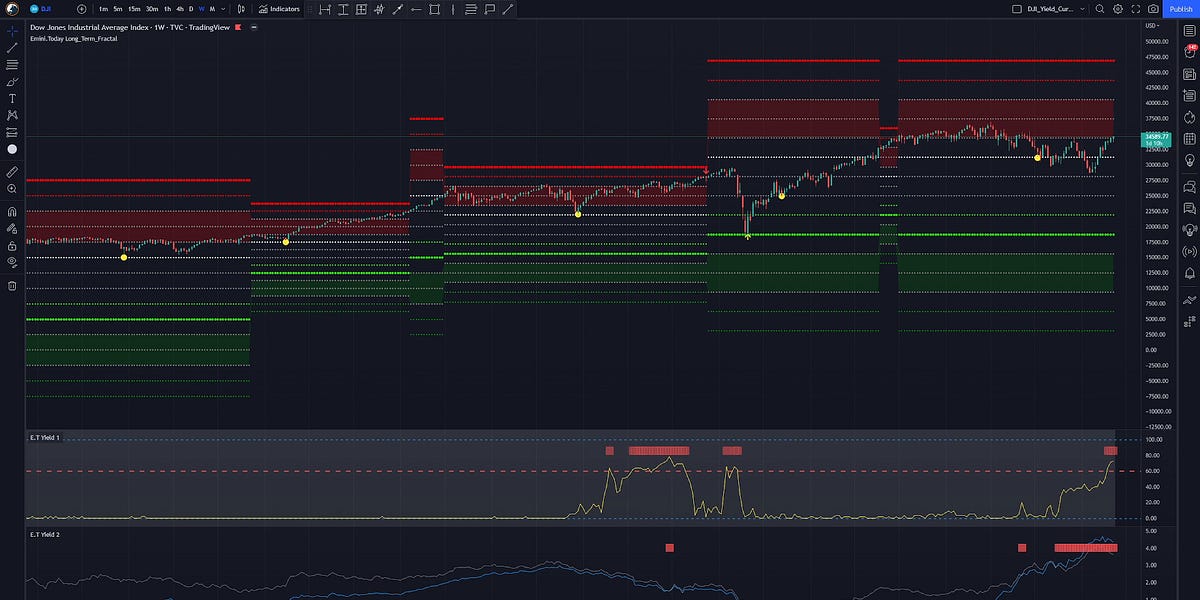Open the USD currency dropdown on price scale
Viewport: 1200px width, 600px height.
click(1152, 25)
